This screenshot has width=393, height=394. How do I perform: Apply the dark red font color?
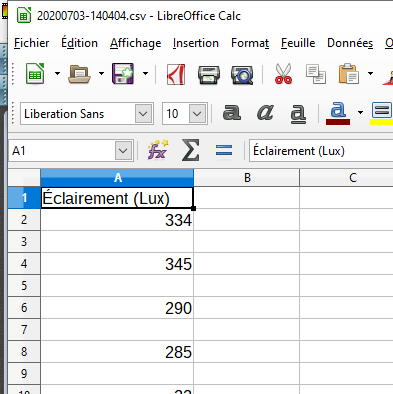point(338,113)
